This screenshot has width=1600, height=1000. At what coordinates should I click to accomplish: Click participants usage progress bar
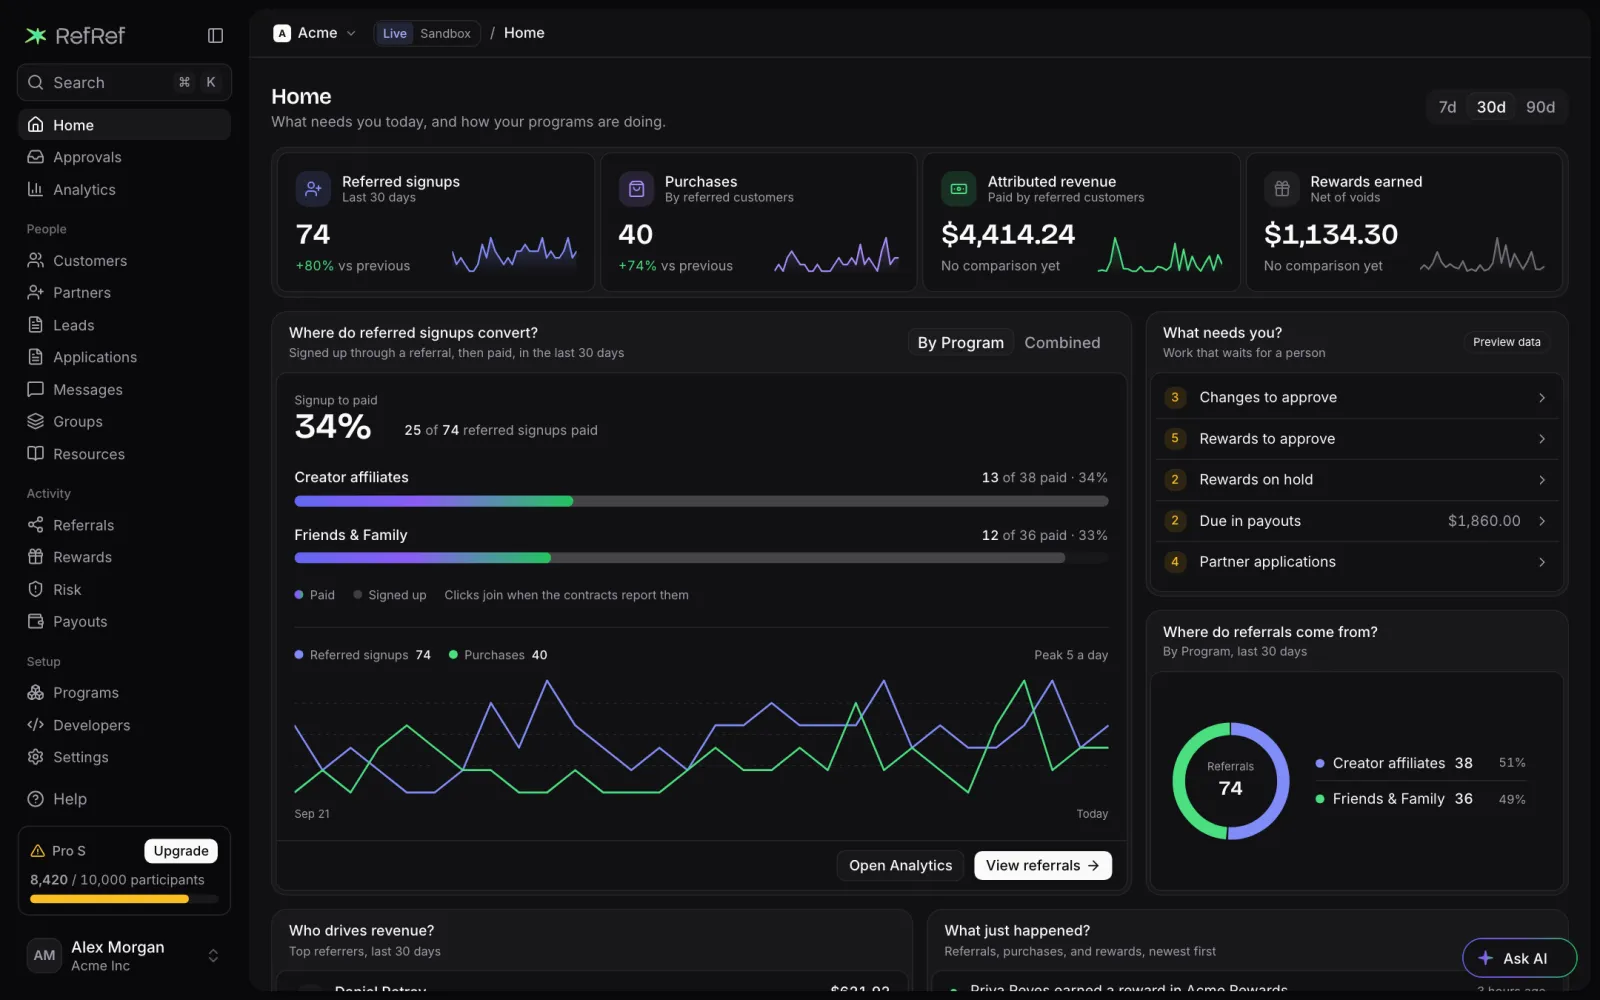pyautogui.click(x=124, y=899)
